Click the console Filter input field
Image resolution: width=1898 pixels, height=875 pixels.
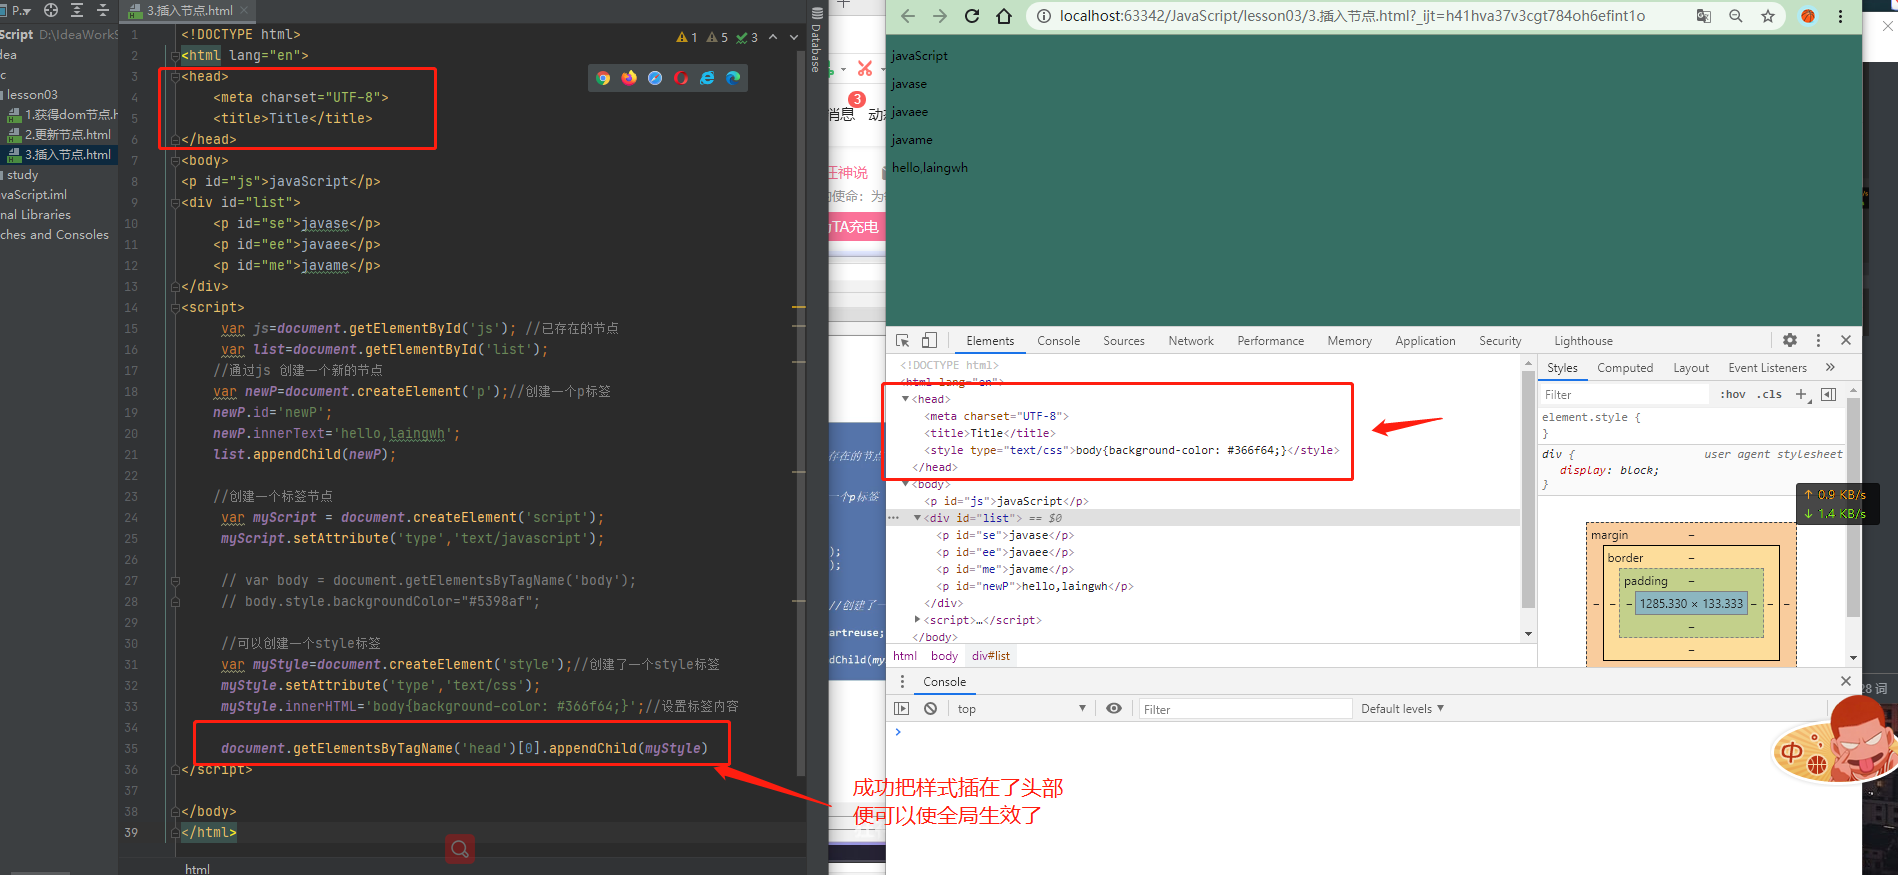click(x=1245, y=709)
